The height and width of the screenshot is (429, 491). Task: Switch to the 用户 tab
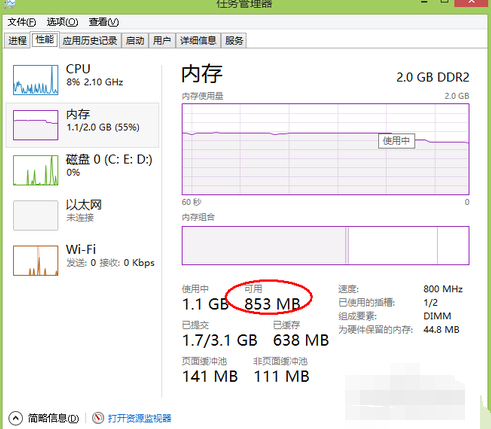pos(162,41)
